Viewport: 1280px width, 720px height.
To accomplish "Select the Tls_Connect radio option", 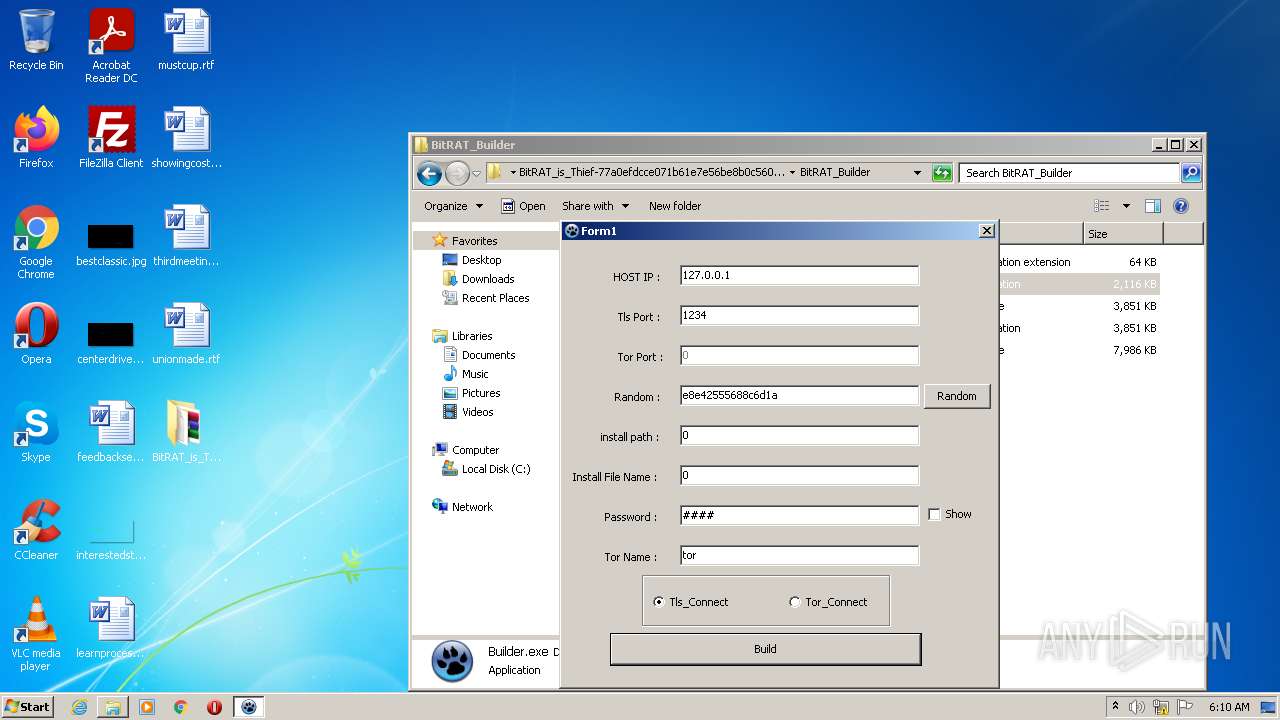I will pyautogui.click(x=658, y=602).
